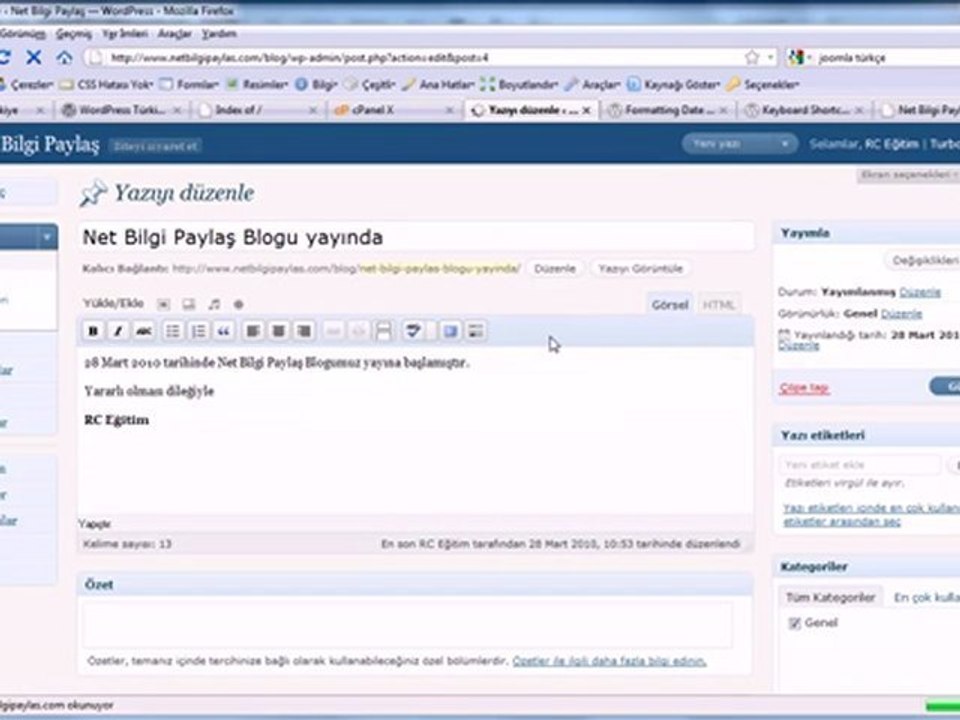This screenshot has width=960, height=720.
Task: Insert ordered numbered list
Action: coord(198,331)
